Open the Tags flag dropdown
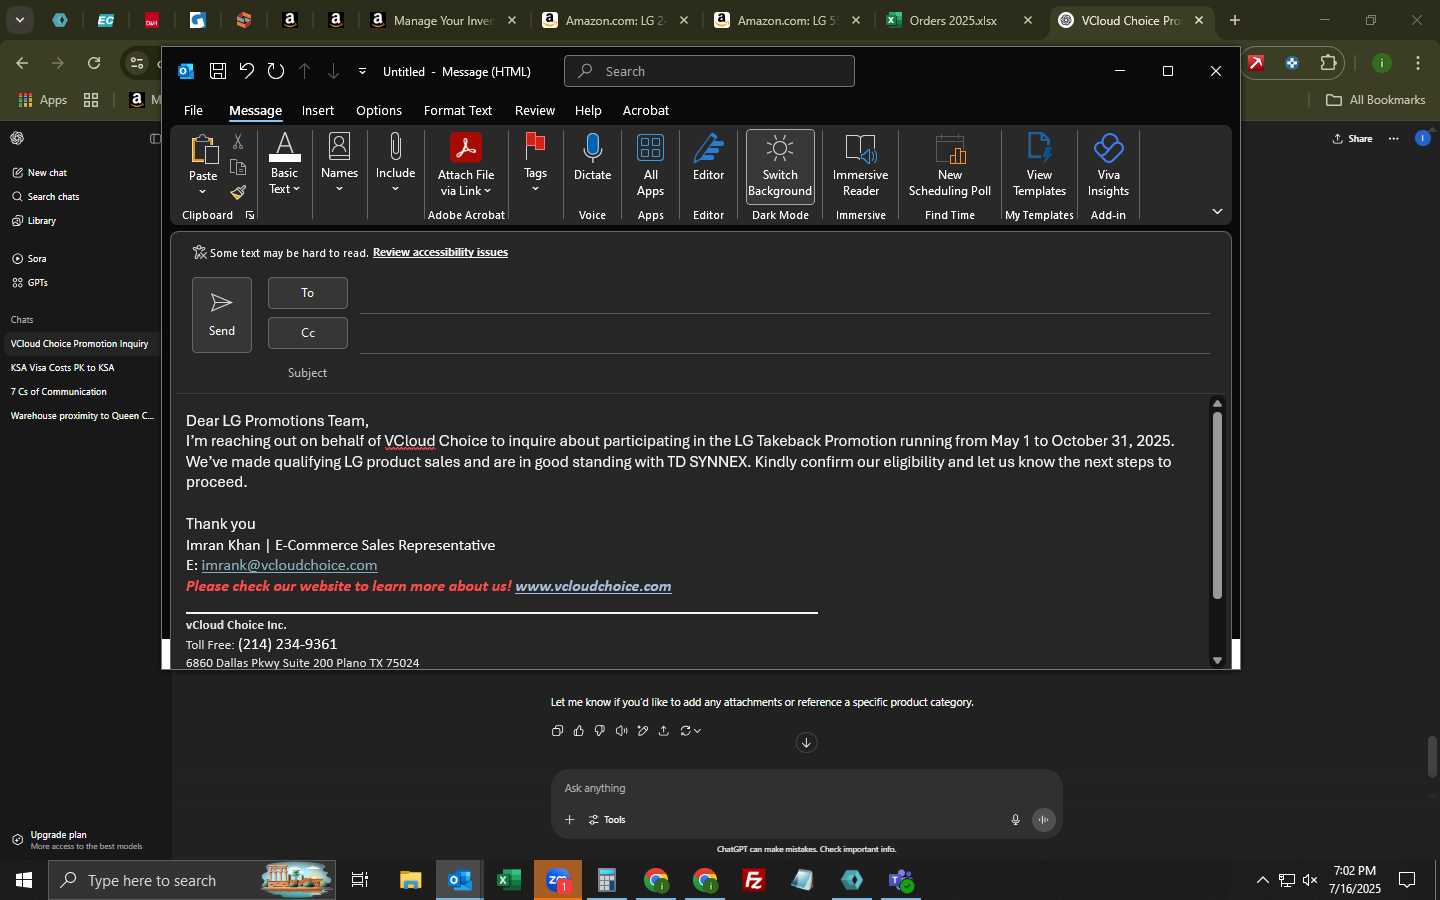 click(x=535, y=163)
